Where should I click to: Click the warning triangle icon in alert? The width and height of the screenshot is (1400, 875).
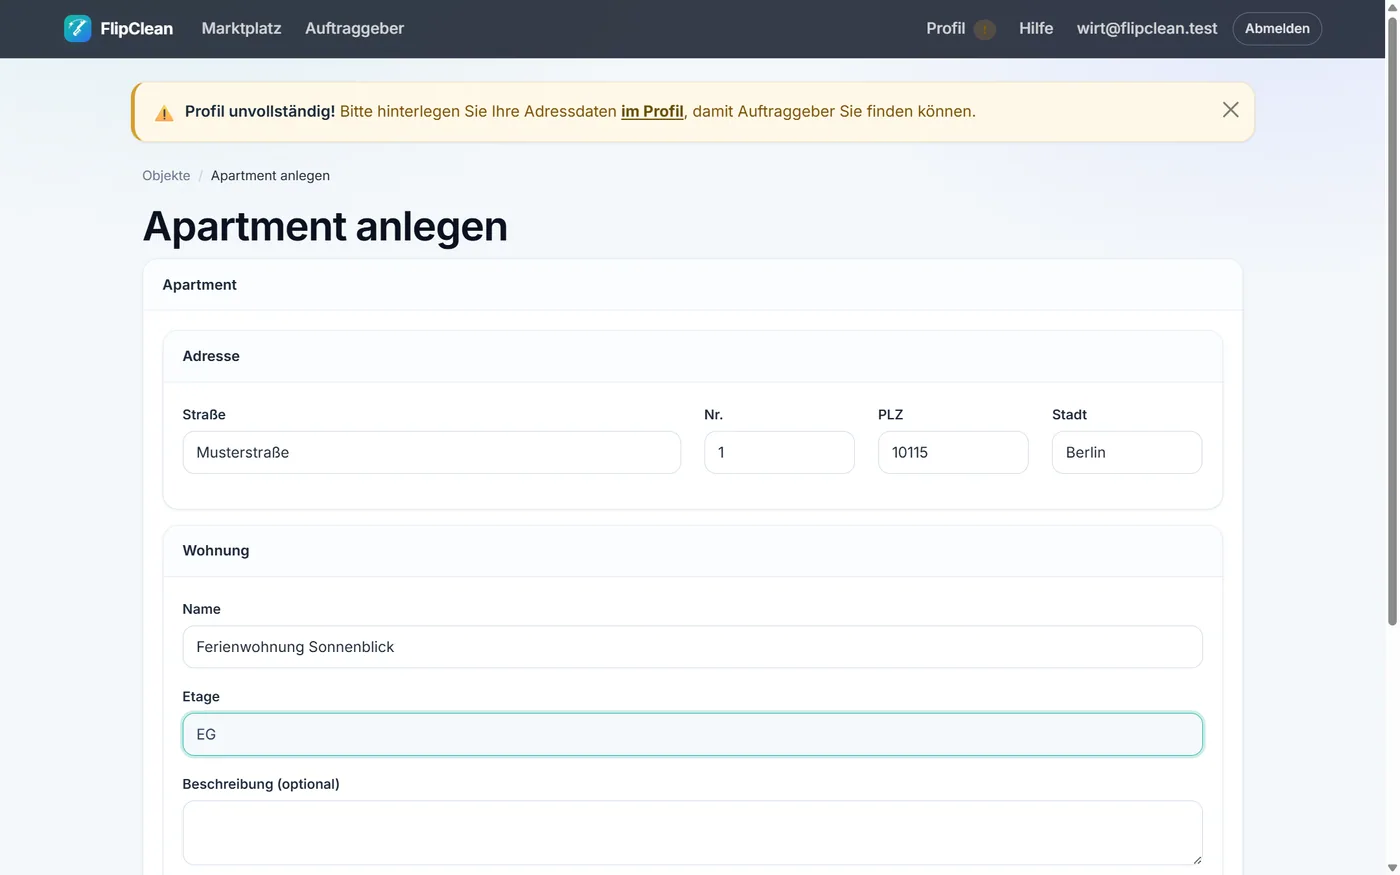(x=164, y=113)
